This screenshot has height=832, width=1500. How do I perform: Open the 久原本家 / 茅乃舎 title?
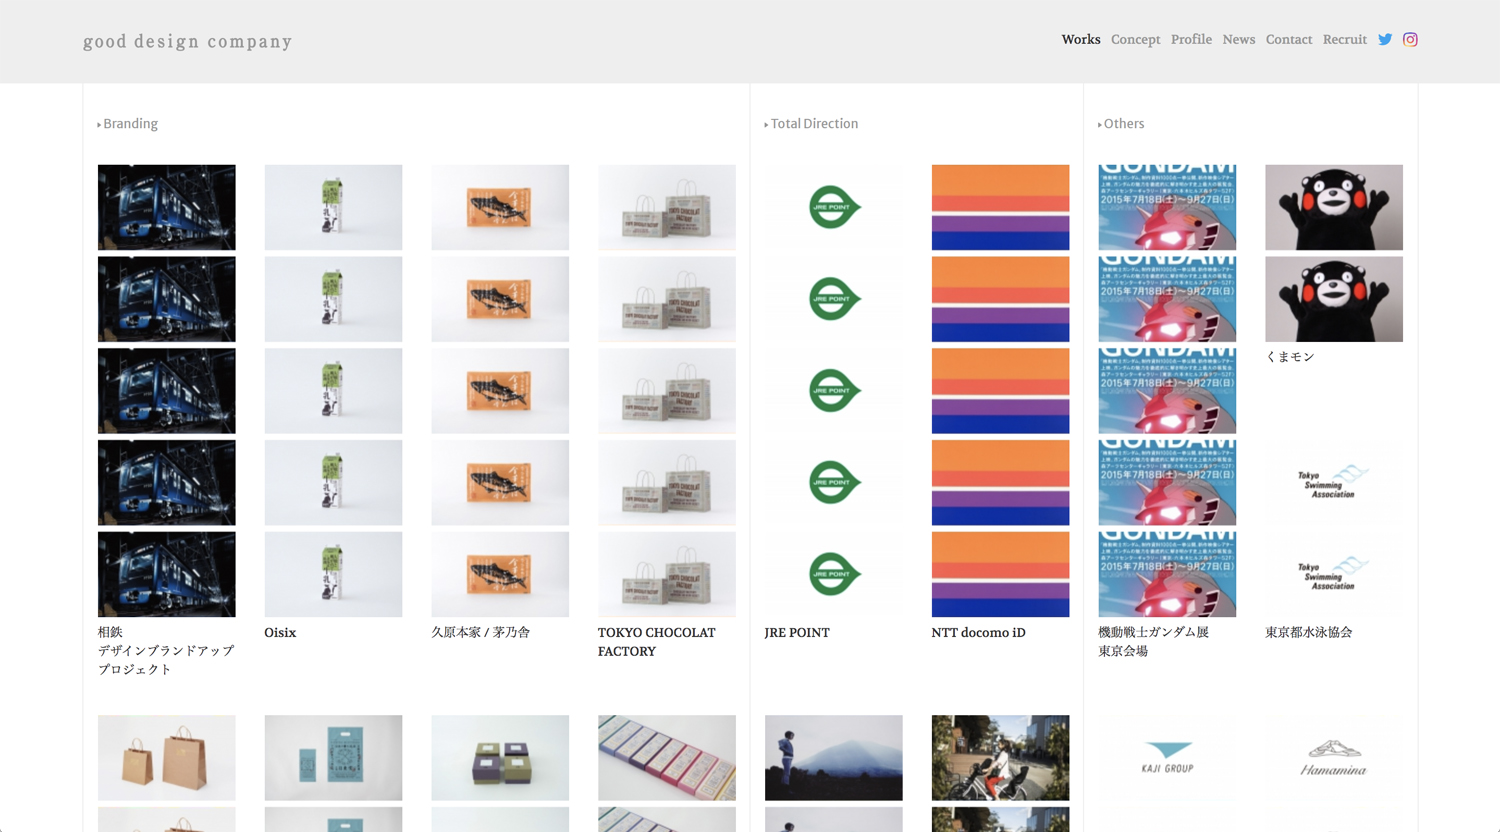(x=481, y=633)
